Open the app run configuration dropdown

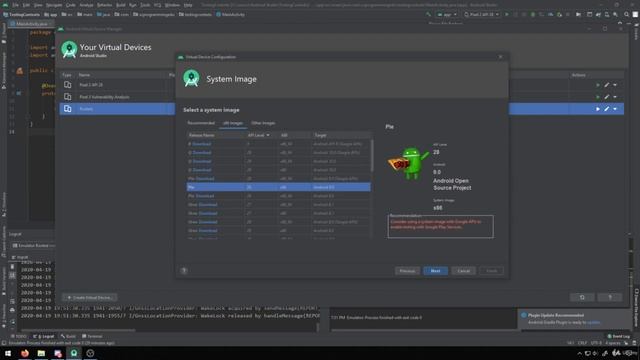click(x=447, y=14)
